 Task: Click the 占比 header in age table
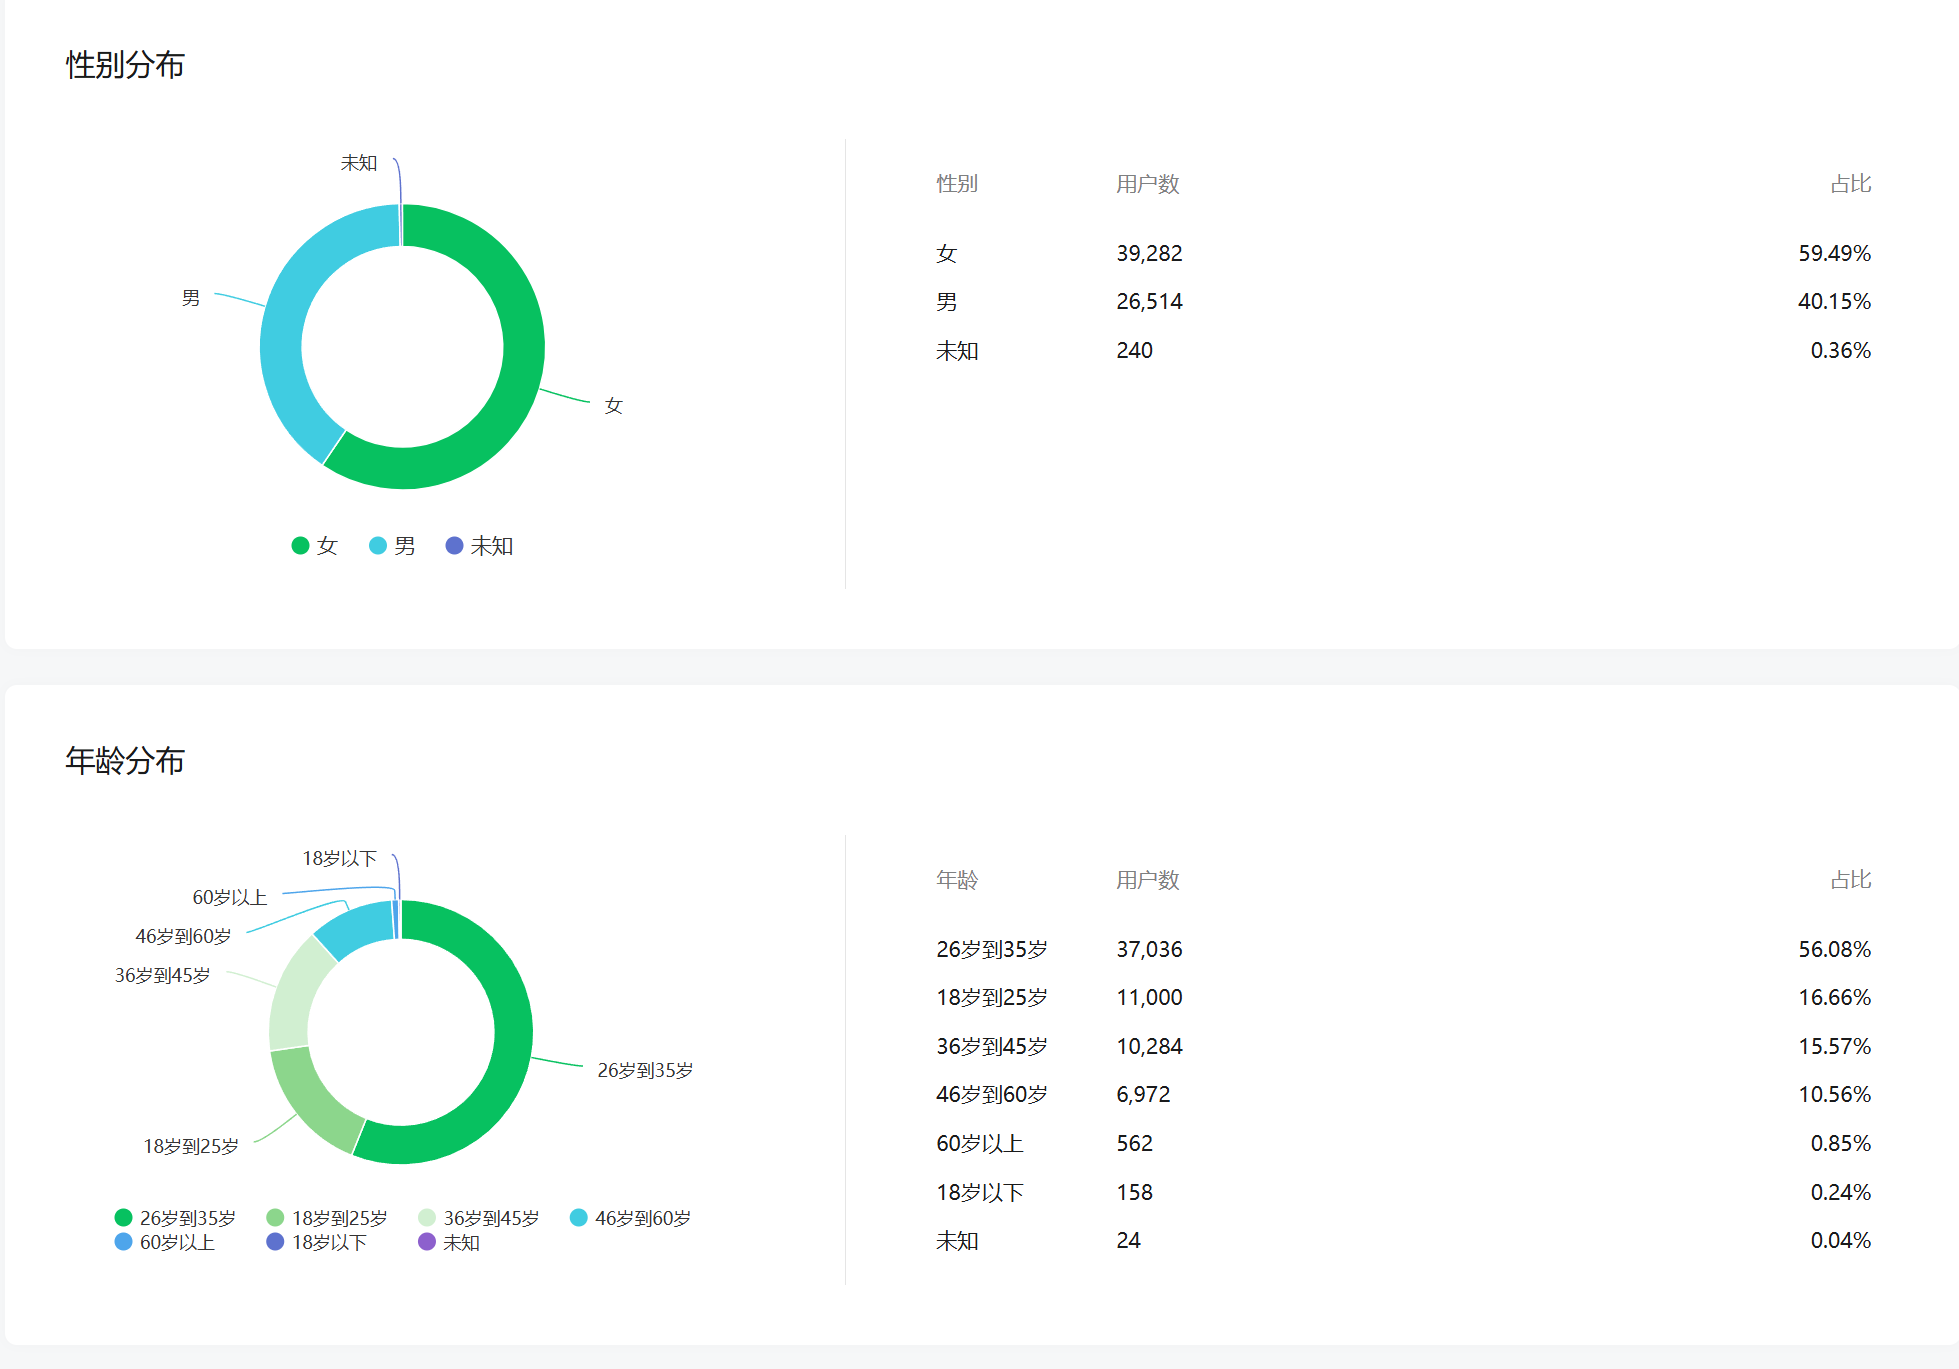1850,880
